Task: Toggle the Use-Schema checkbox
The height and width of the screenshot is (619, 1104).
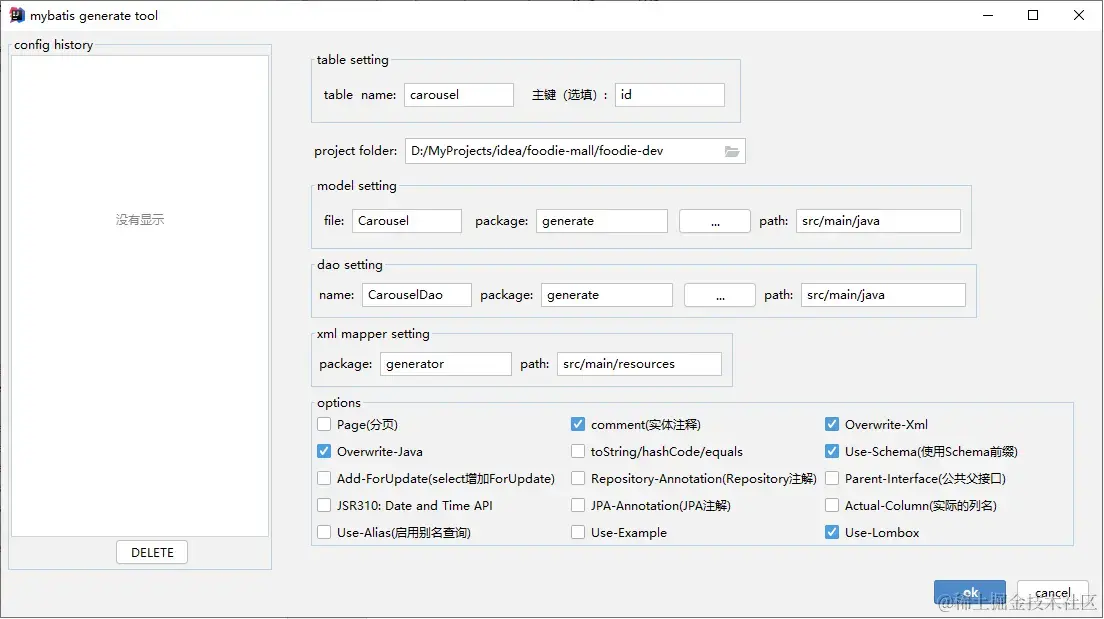Action: 832,451
